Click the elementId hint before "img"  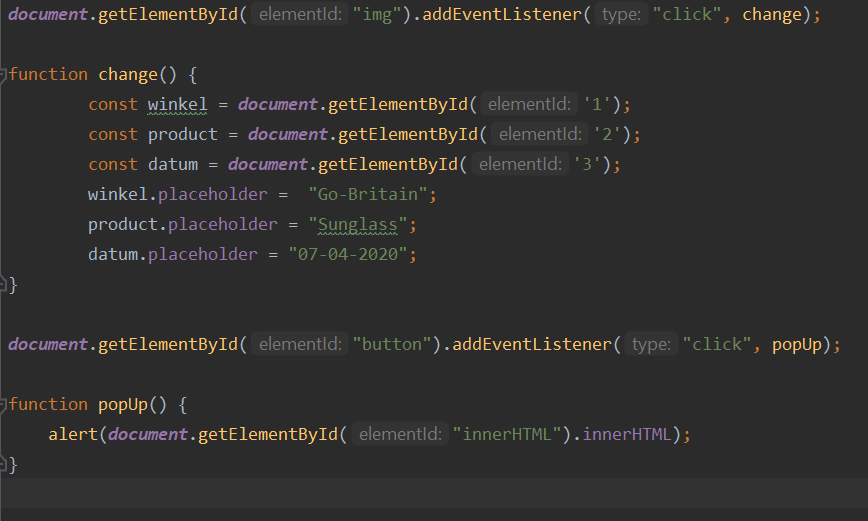[x=298, y=15]
